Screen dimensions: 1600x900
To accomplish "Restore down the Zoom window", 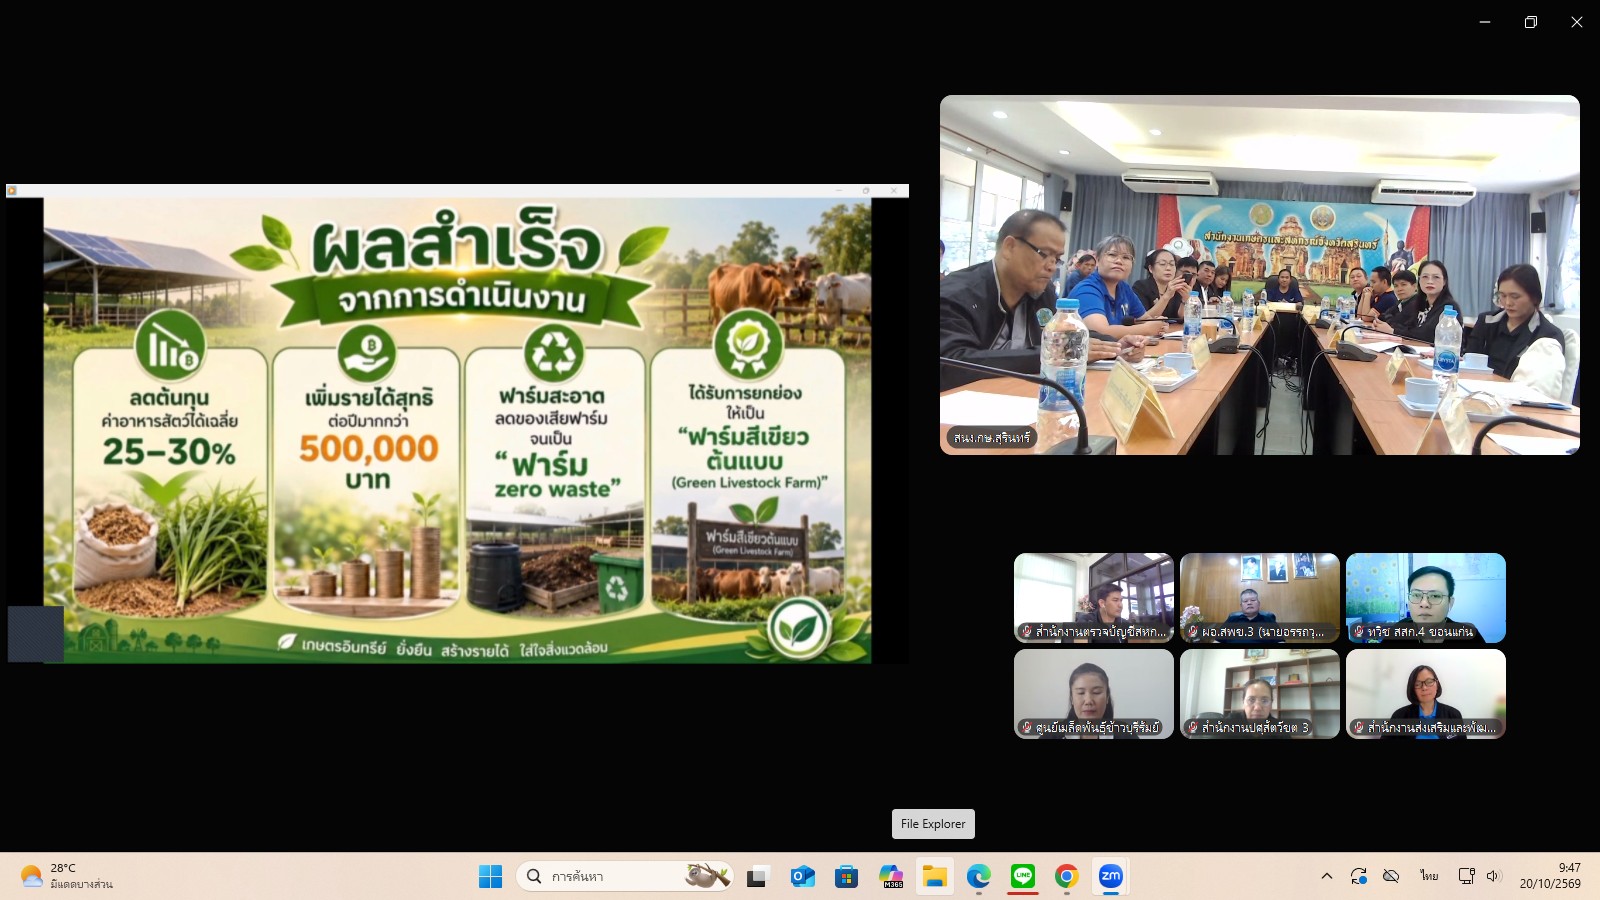I will pos(1530,22).
